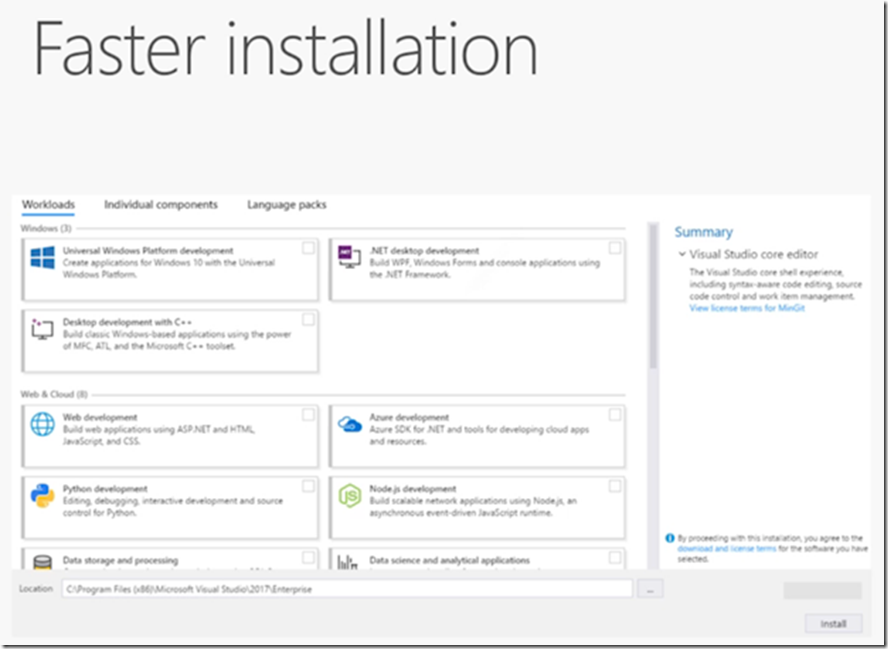Click the Data science bar chart icon
Viewport: 888px width, 649px height.
tap(348, 562)
